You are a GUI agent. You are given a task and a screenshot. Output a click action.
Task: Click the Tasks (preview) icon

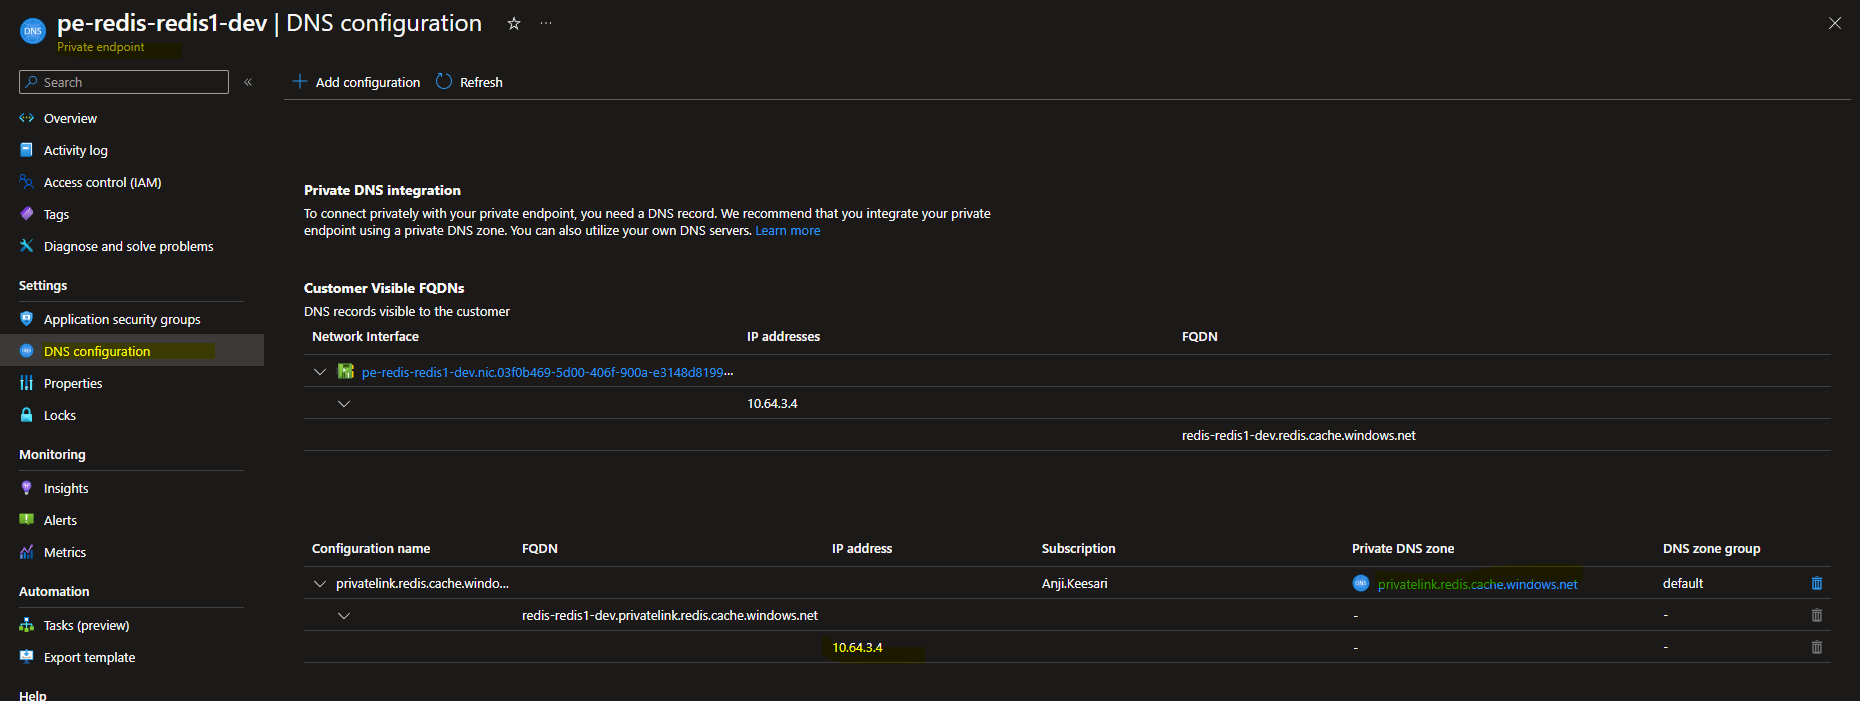(27, 625)
